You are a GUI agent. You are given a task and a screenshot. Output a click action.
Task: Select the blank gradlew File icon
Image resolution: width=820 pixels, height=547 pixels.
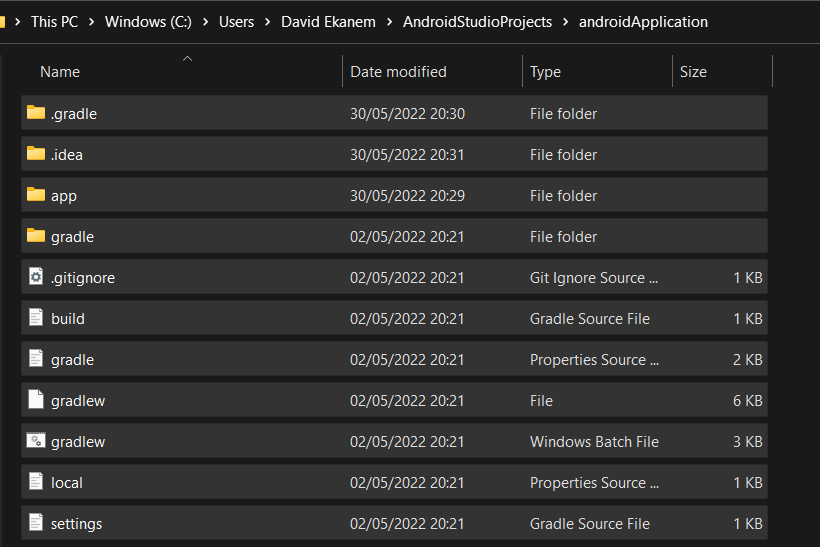(x=36, y=400)
